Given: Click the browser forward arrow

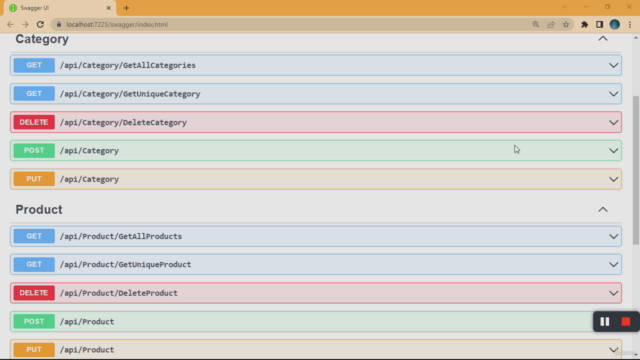Looking at the screenshot, I should [x=25, y=24].
